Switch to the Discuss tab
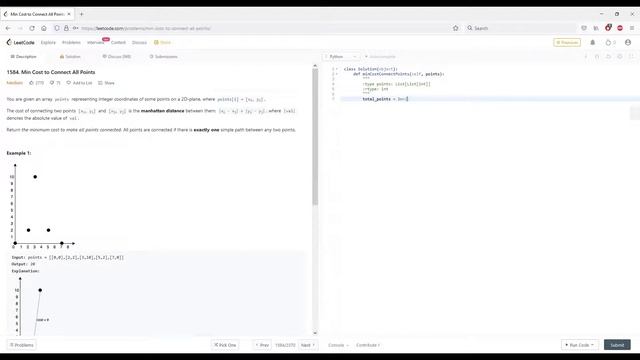 click(x=117, y=57)
